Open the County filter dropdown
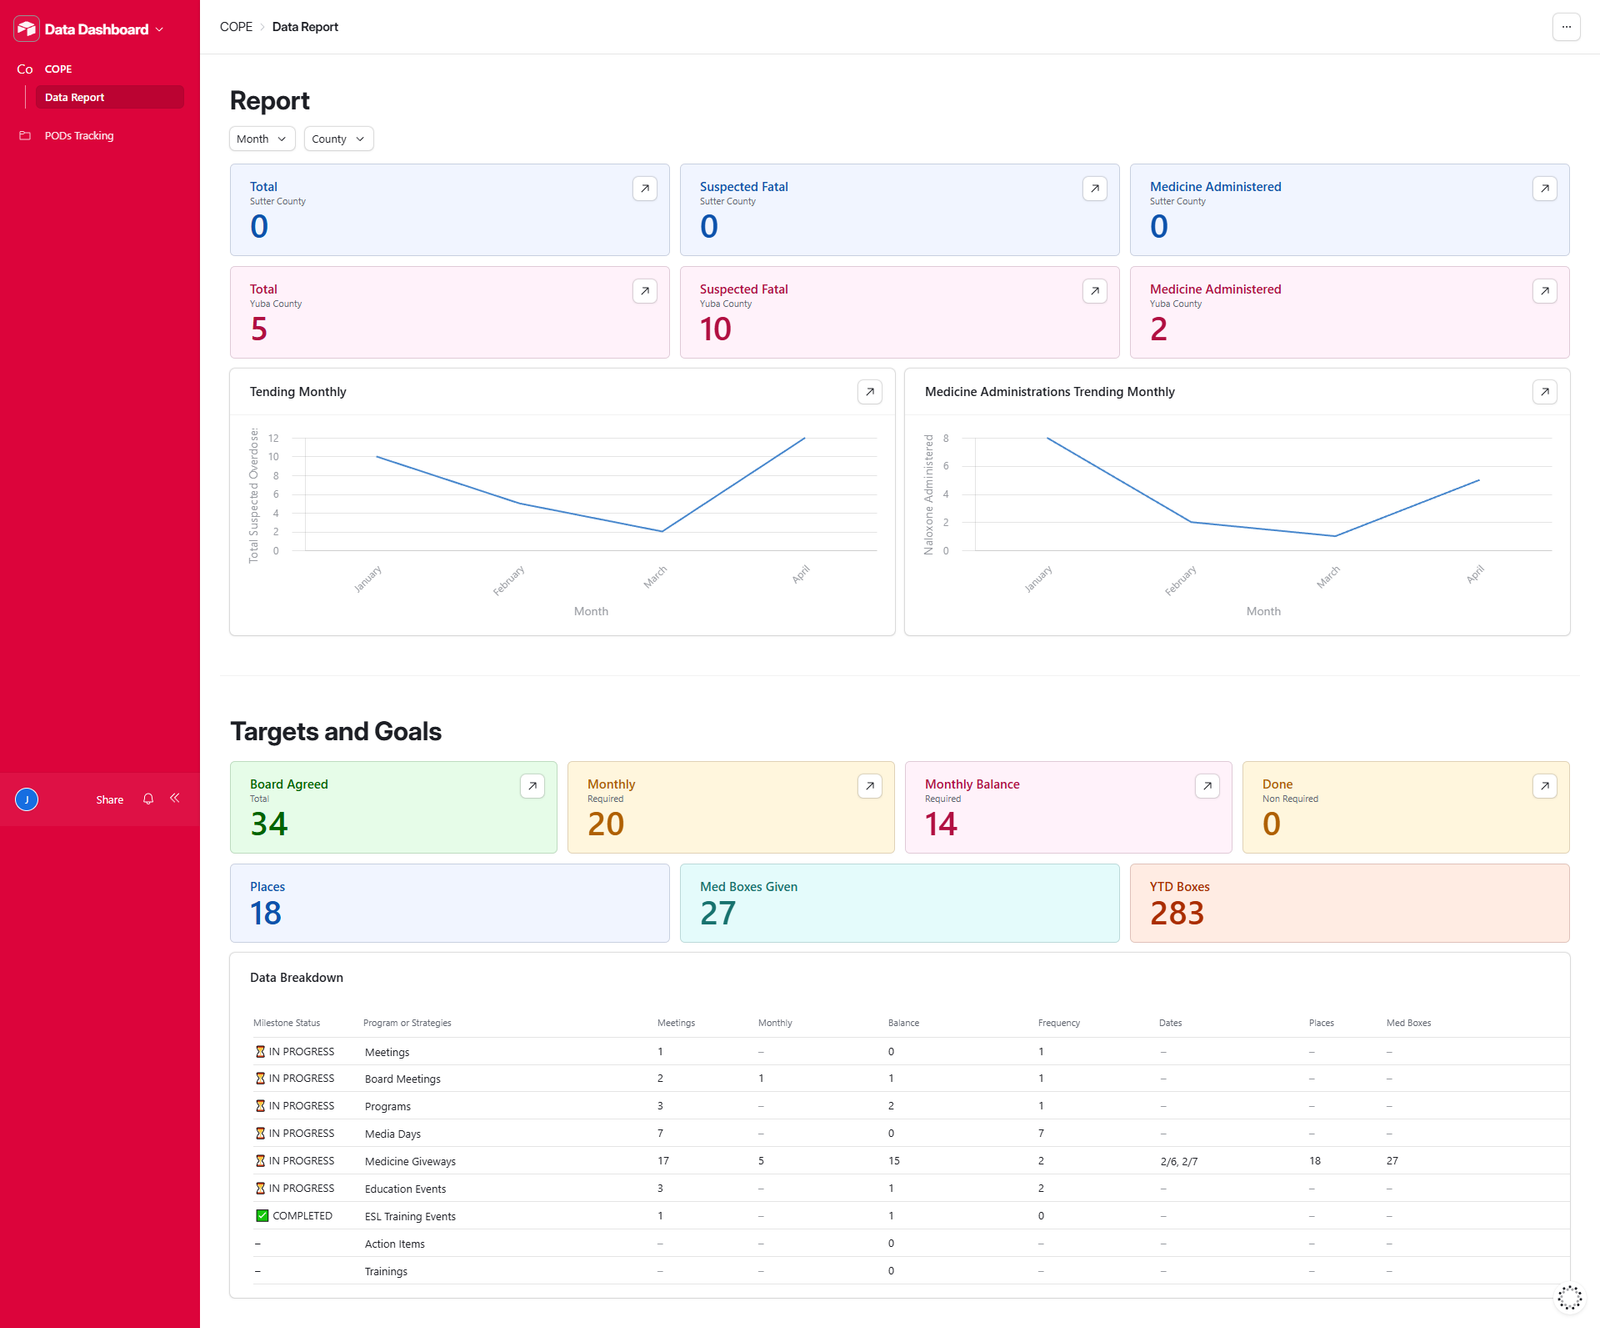Viewport: 1600px width, 1328px height. point(339,139)
